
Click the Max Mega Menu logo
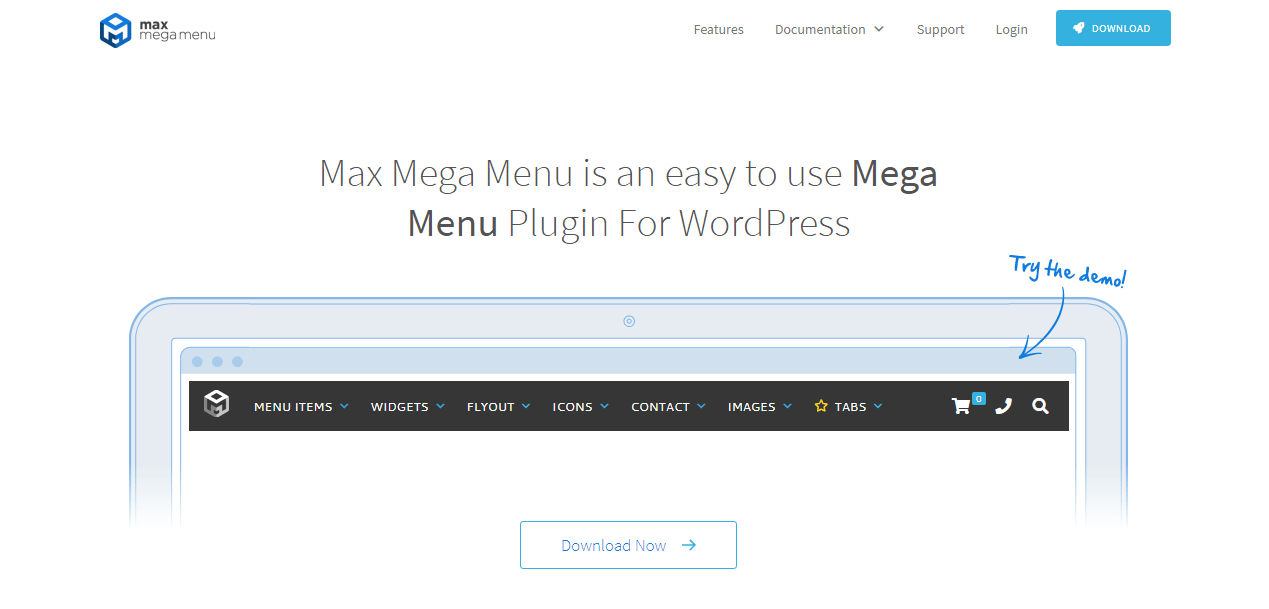(x=158, y=30)
